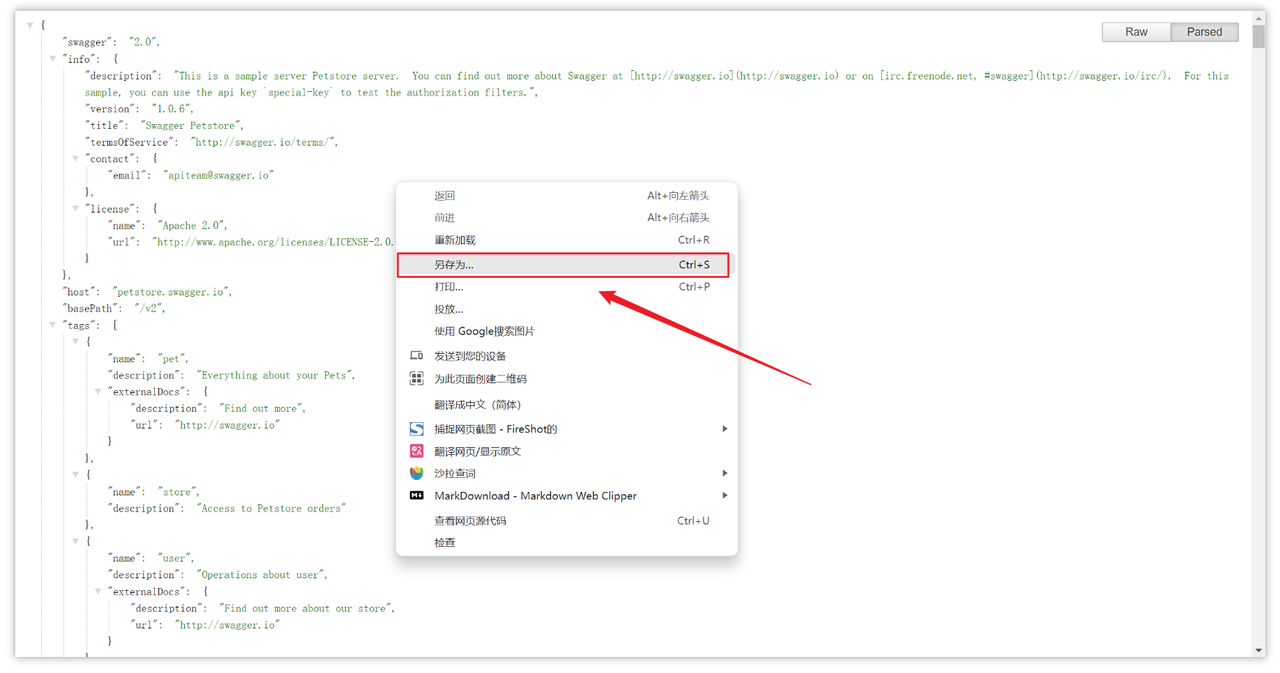Collapse the info object node

pyautogui.click(x=51, y=58)
